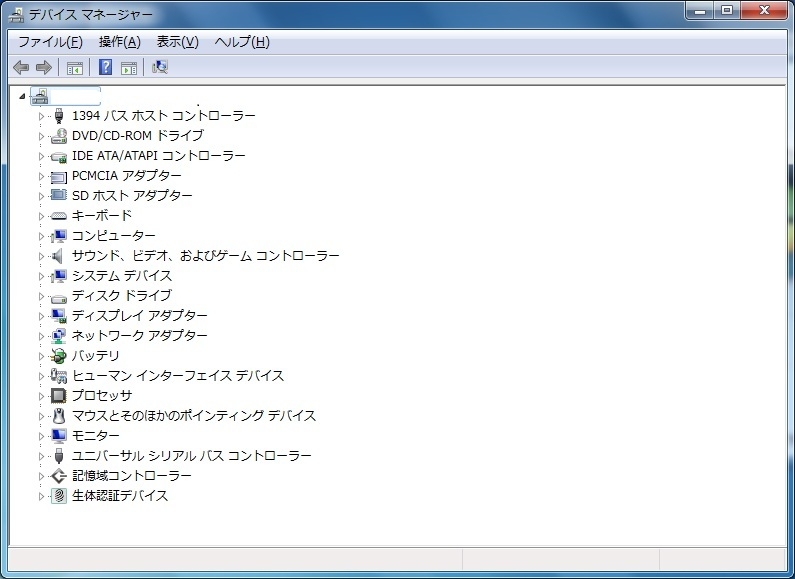Screen dimensions: 795x579
Task: Click the ディスプレイ アダプター icon
Action: 59,316
